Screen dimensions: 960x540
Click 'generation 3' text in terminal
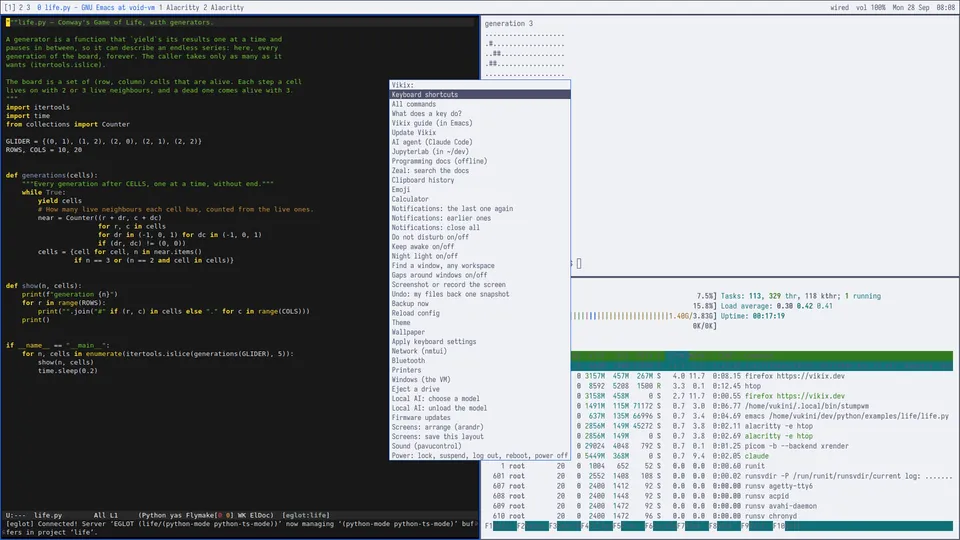(509, 24)
